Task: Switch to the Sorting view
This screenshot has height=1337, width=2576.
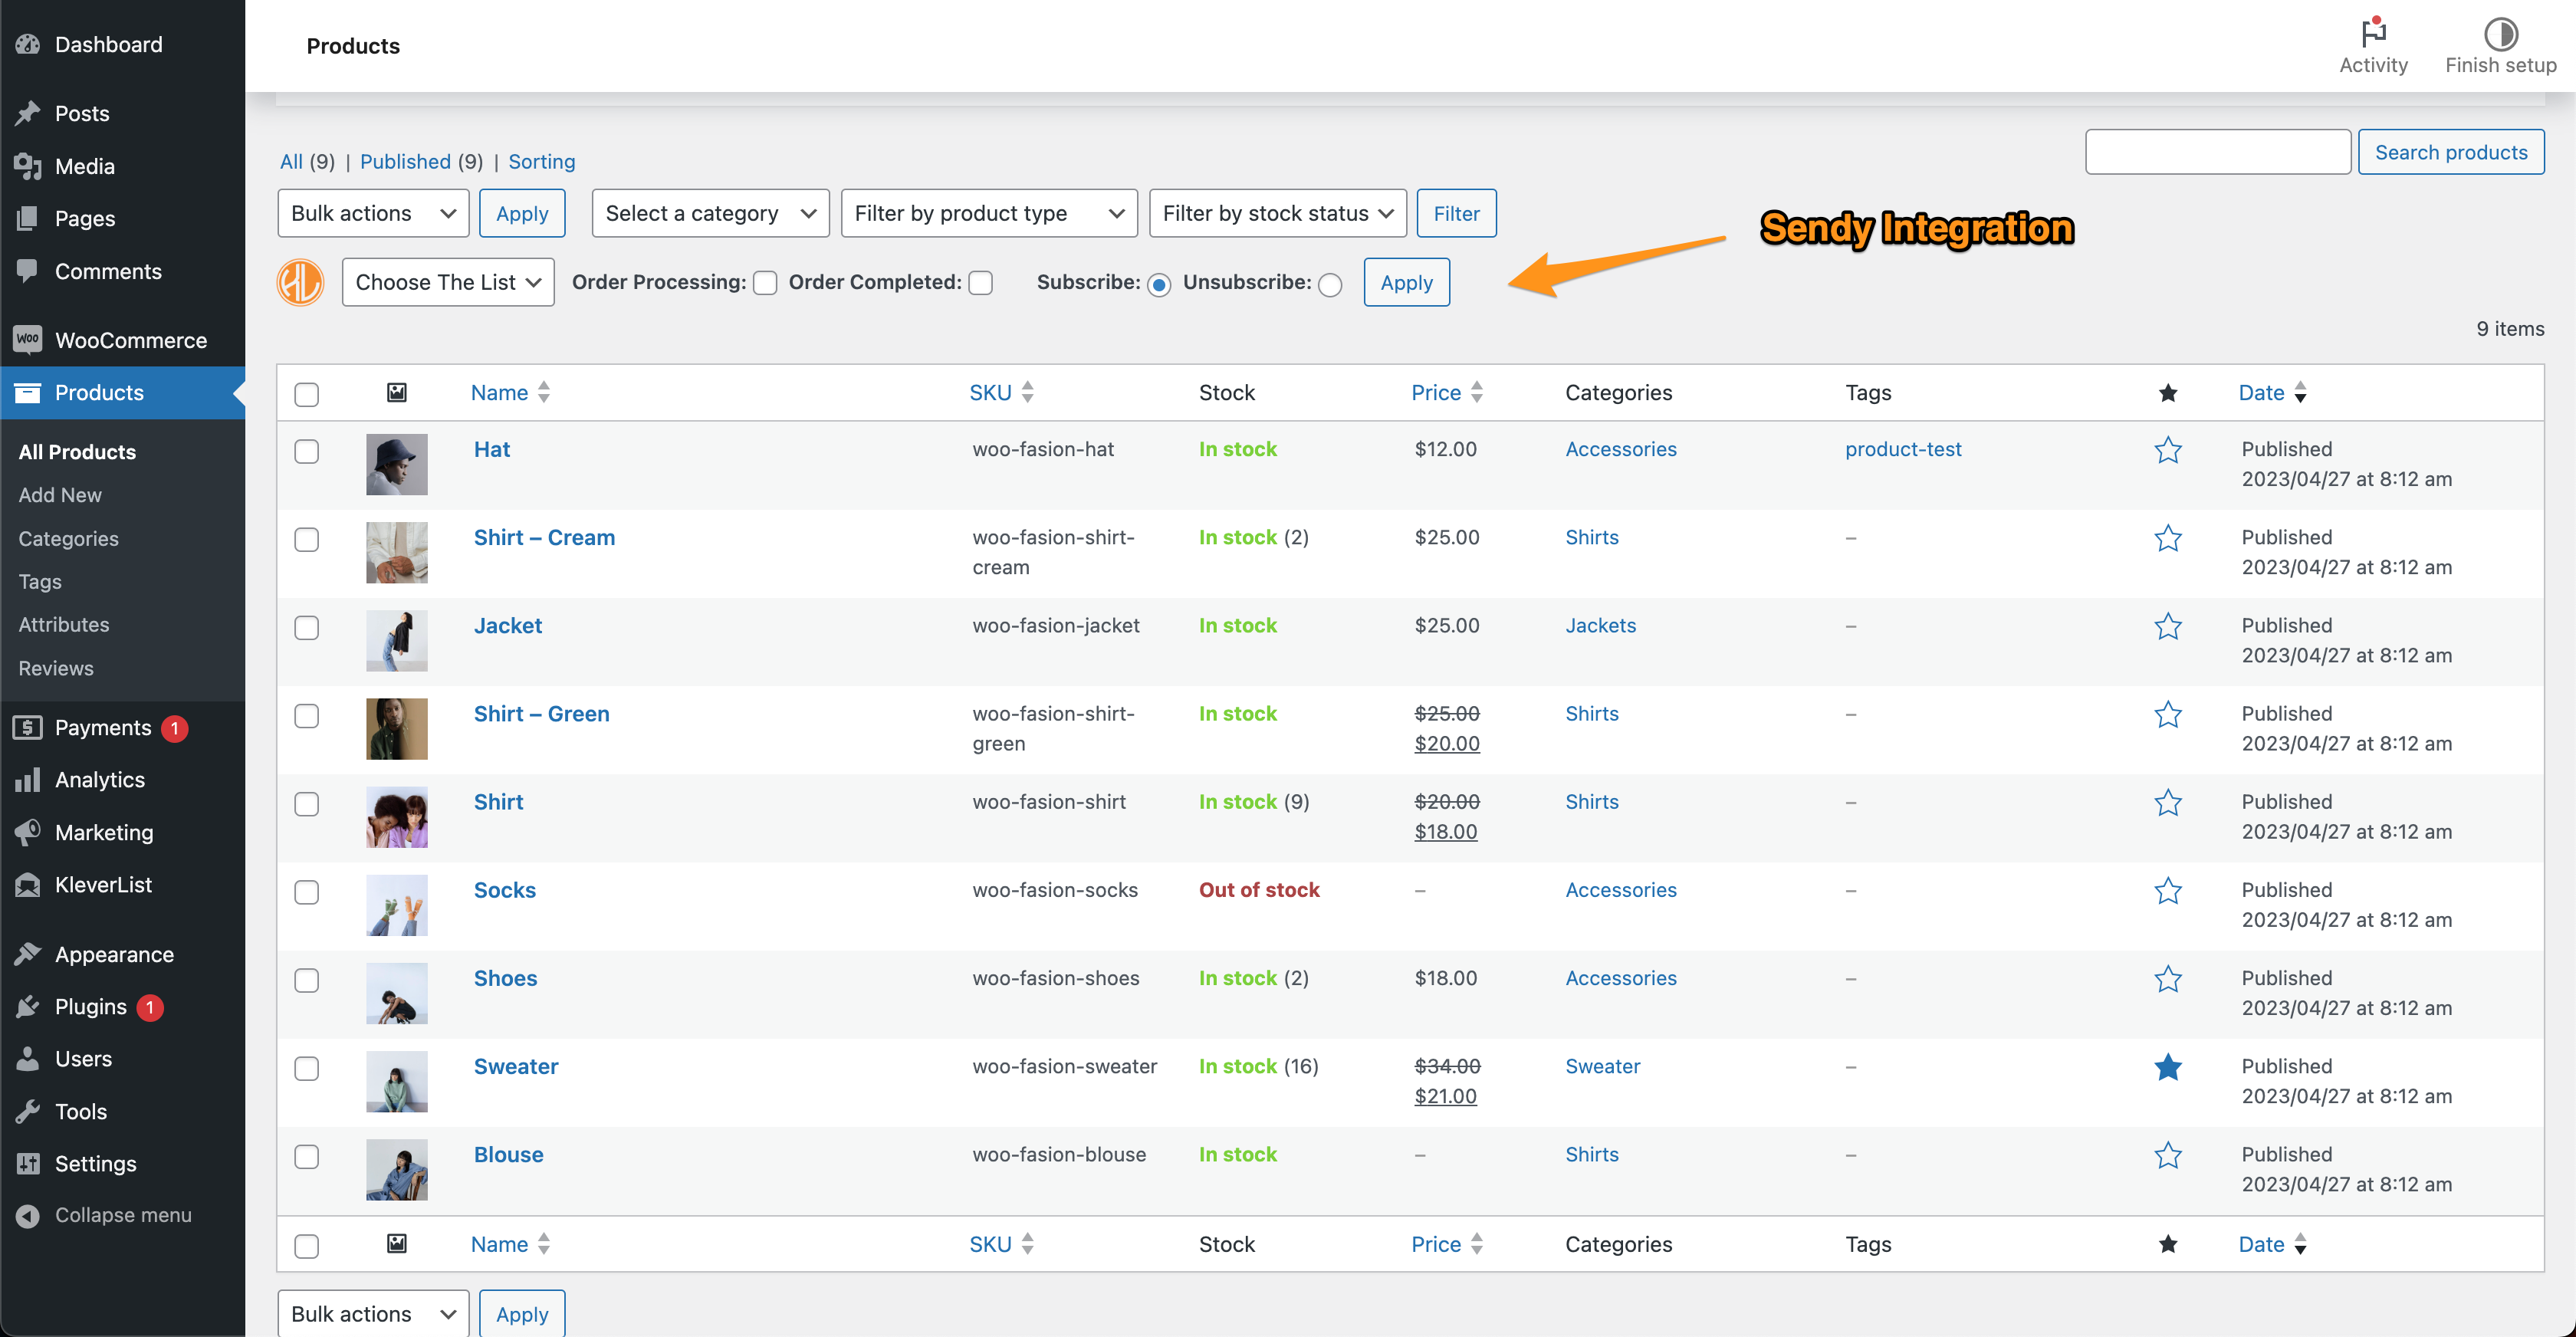Action: 541,161
